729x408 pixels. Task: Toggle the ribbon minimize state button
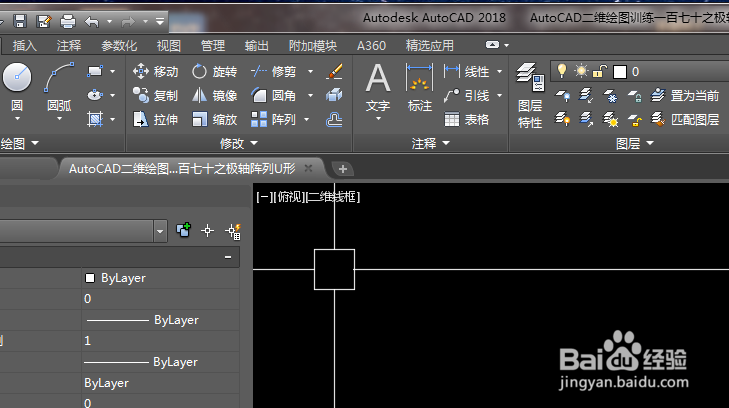tap(492, 45)
